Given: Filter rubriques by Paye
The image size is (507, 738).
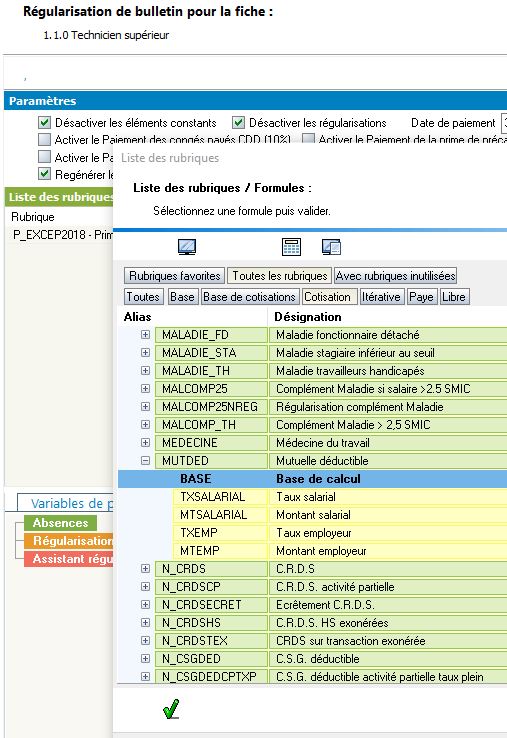Looking at the screenshot, I should tap(421, 297).
